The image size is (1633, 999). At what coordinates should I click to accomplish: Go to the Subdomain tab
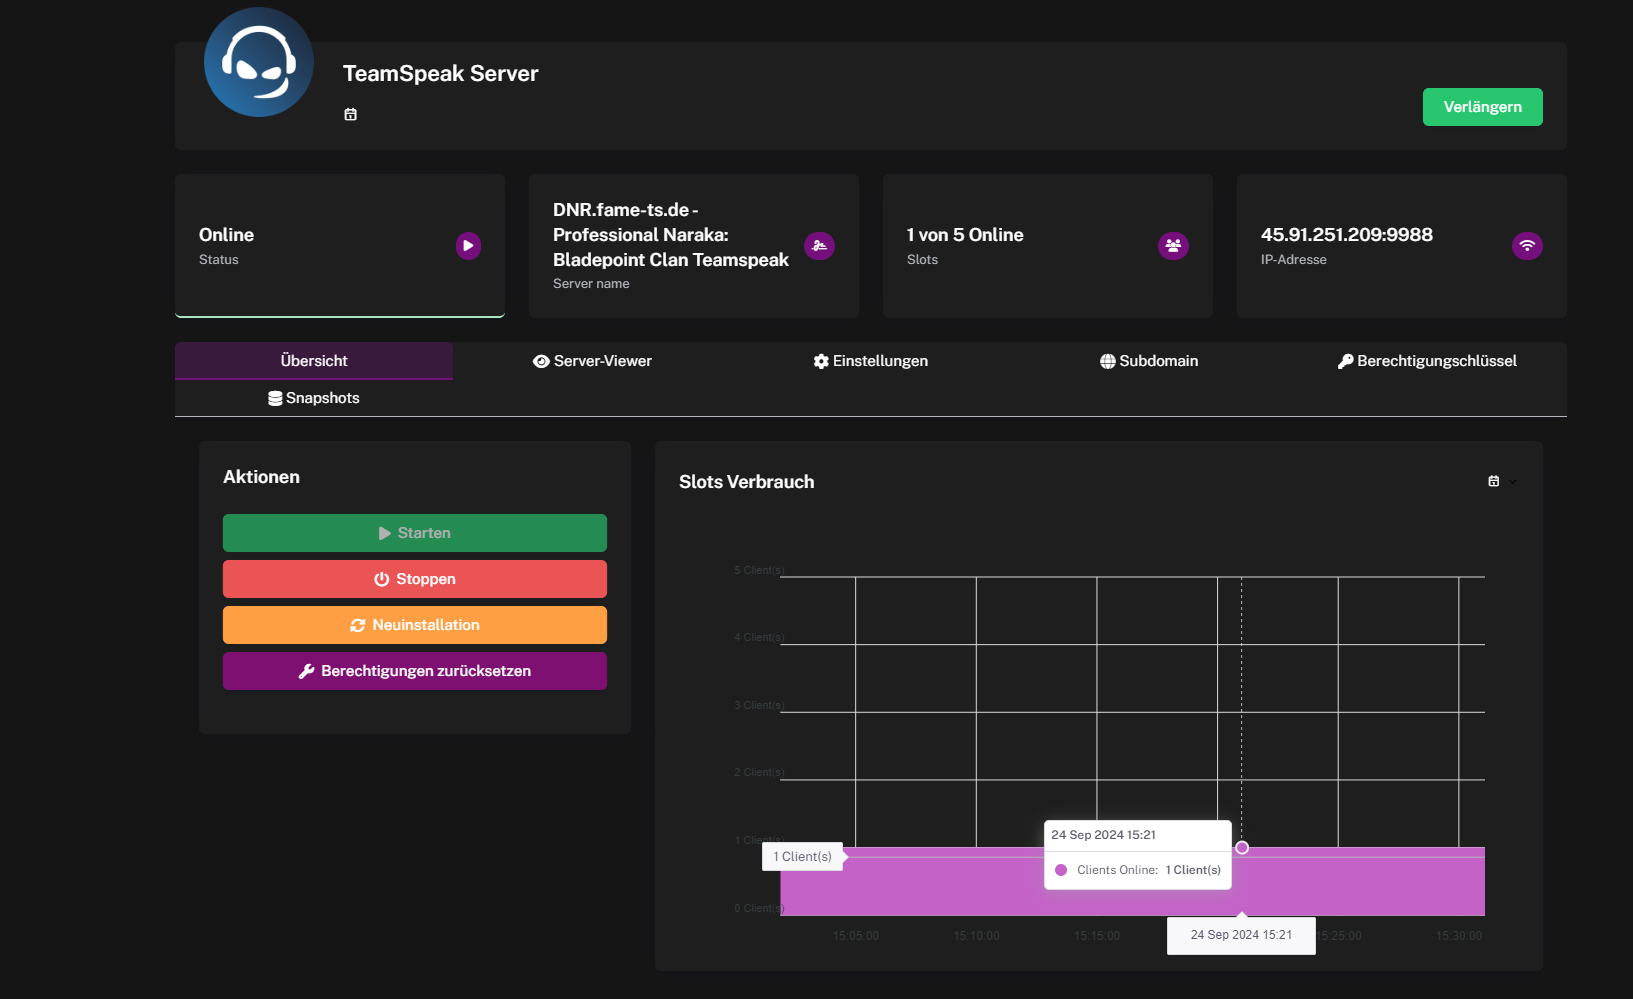coord(1148,361)
